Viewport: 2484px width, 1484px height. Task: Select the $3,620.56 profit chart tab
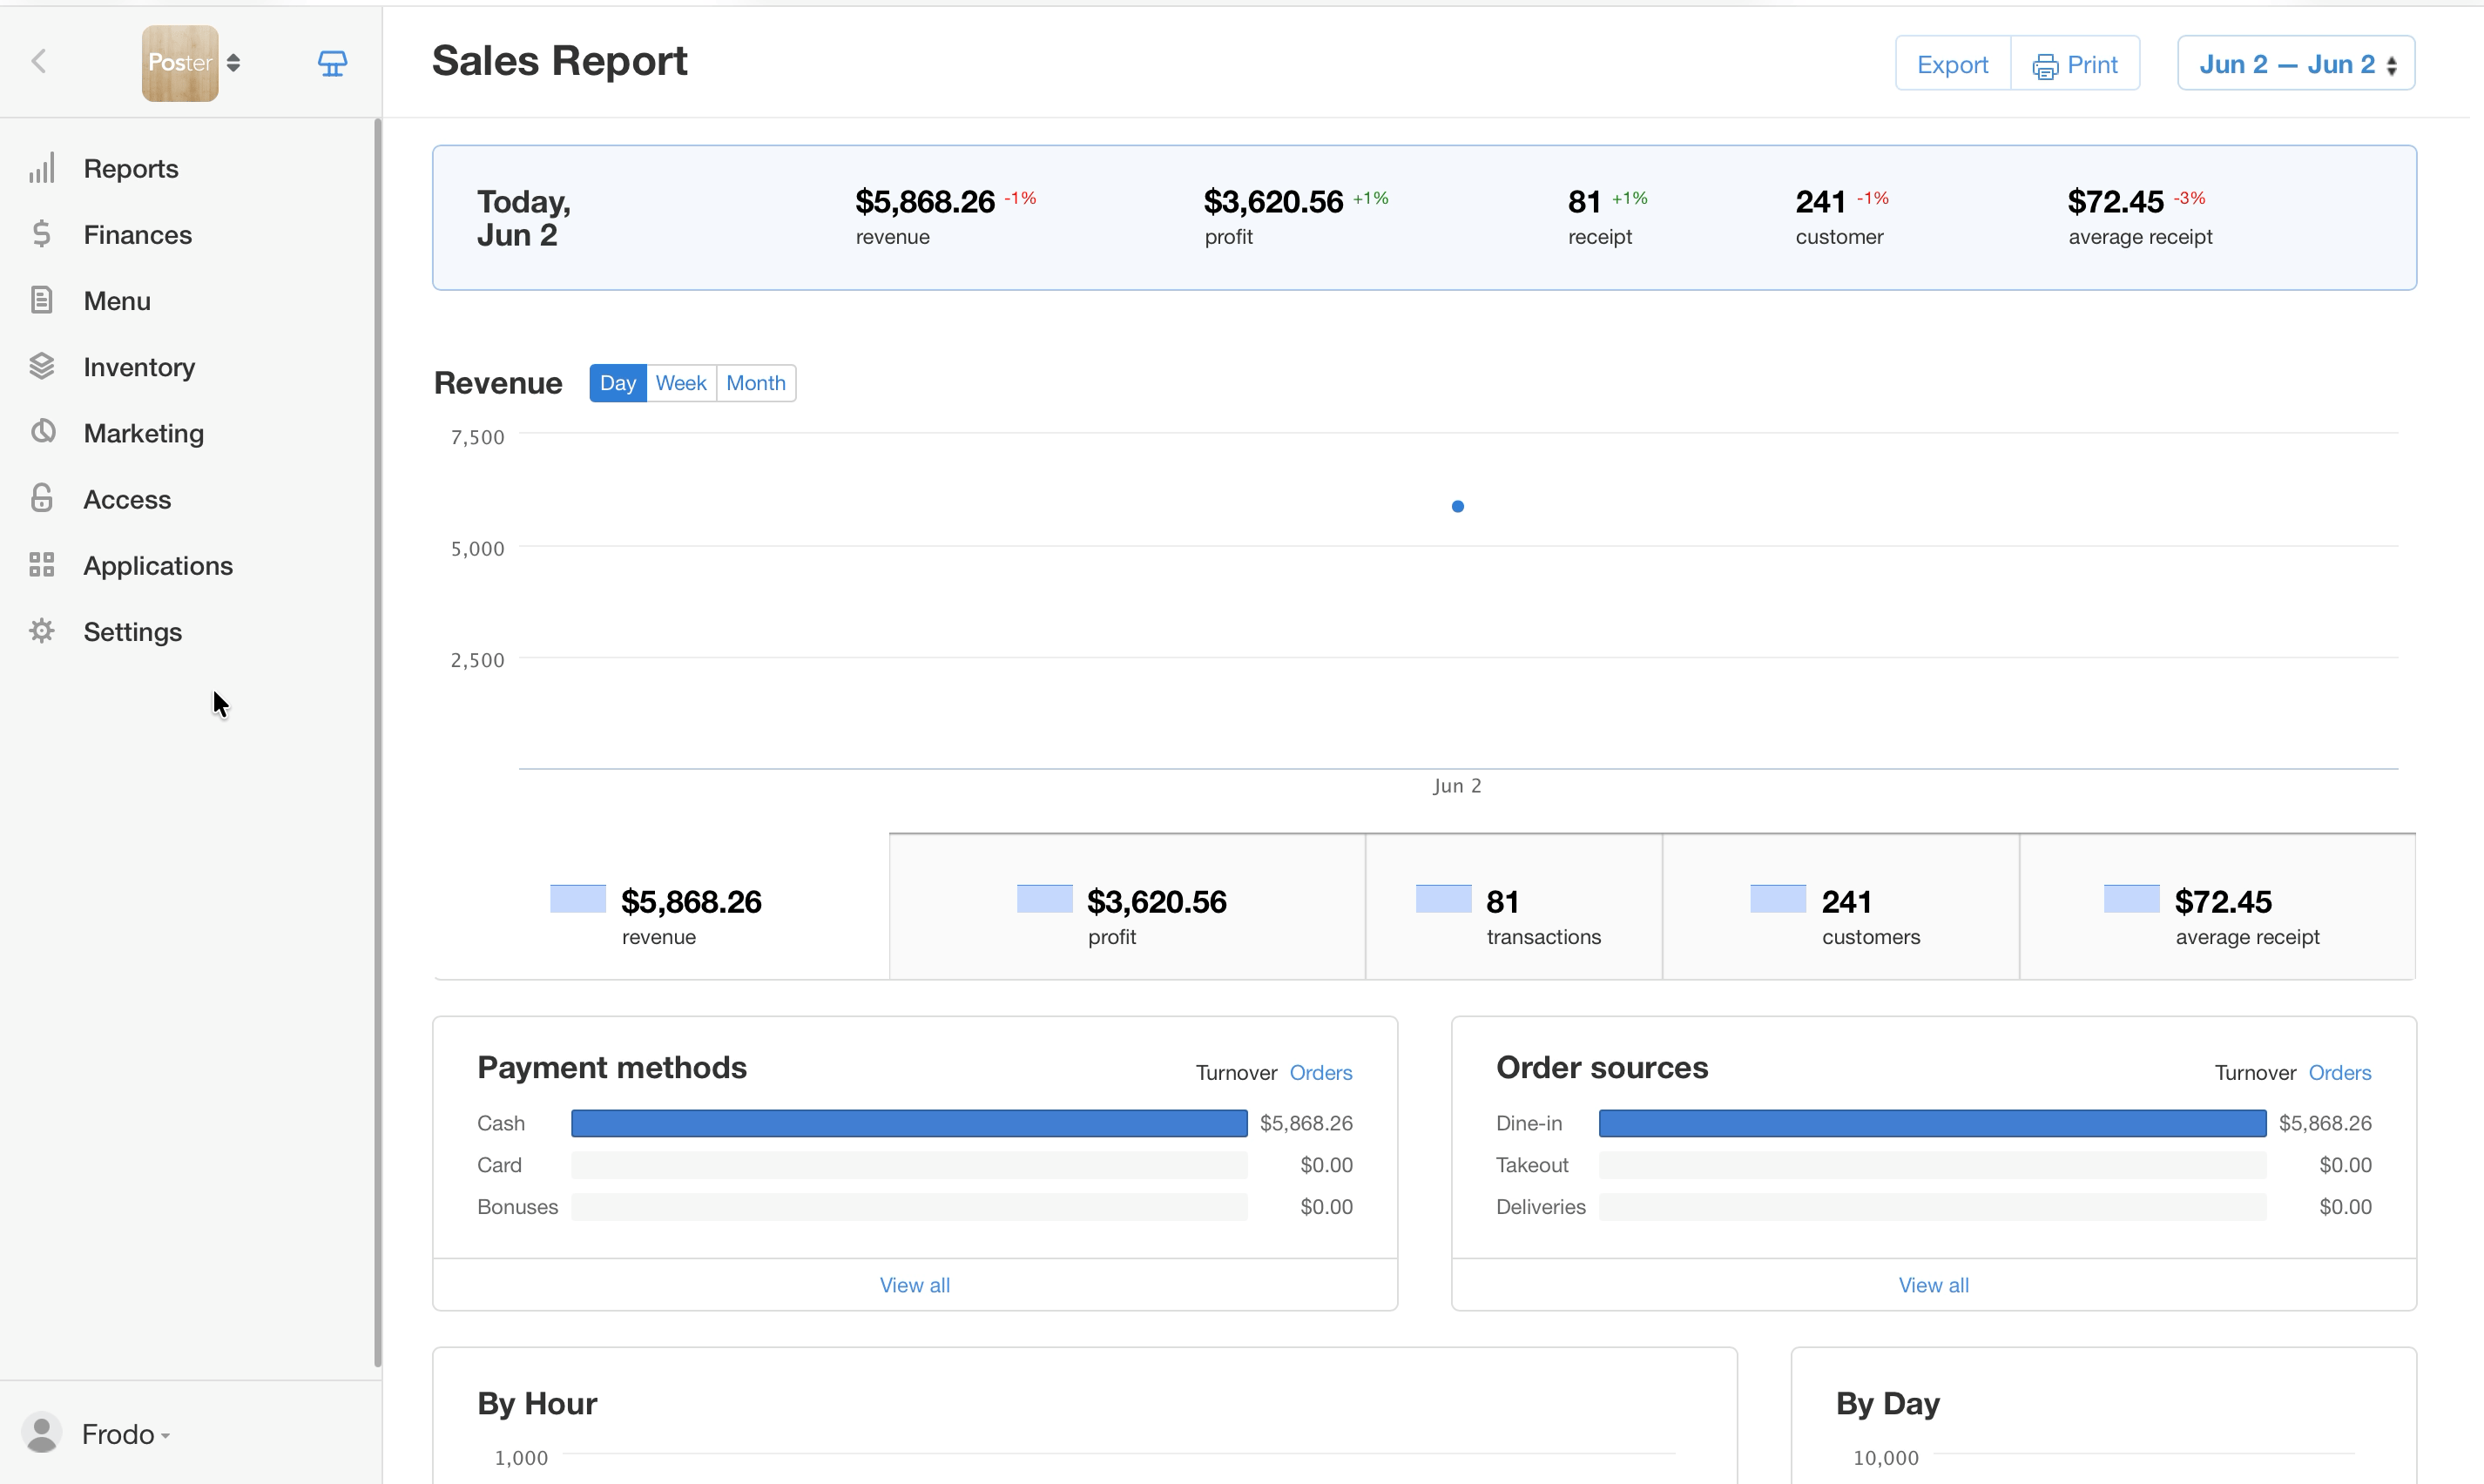pos(1127,907)
